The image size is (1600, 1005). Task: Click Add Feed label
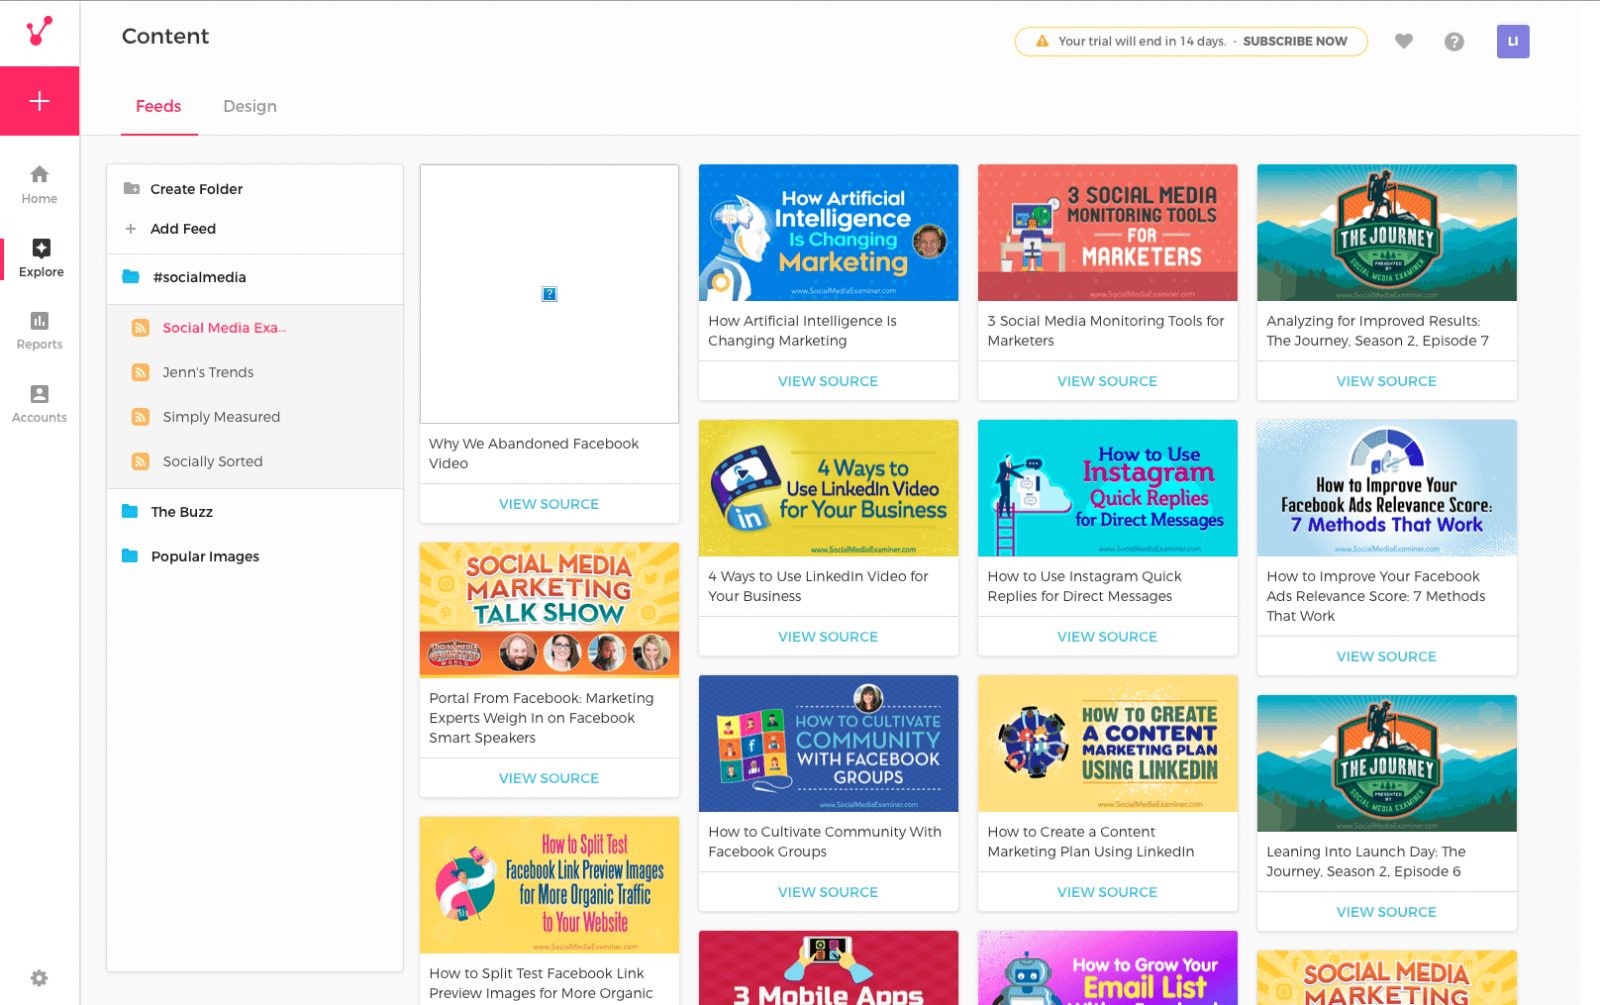pyautogui.click(x=183, y=229)
